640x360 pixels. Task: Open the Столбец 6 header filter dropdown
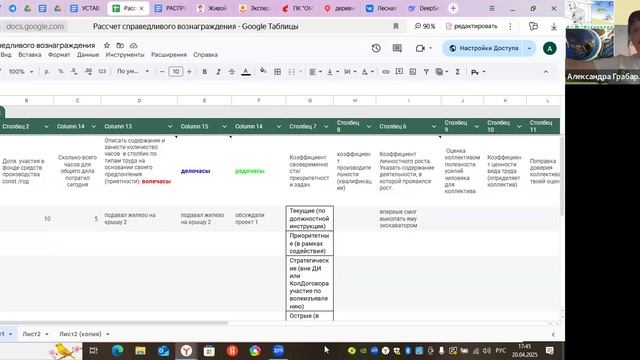(x=433, y=127)
